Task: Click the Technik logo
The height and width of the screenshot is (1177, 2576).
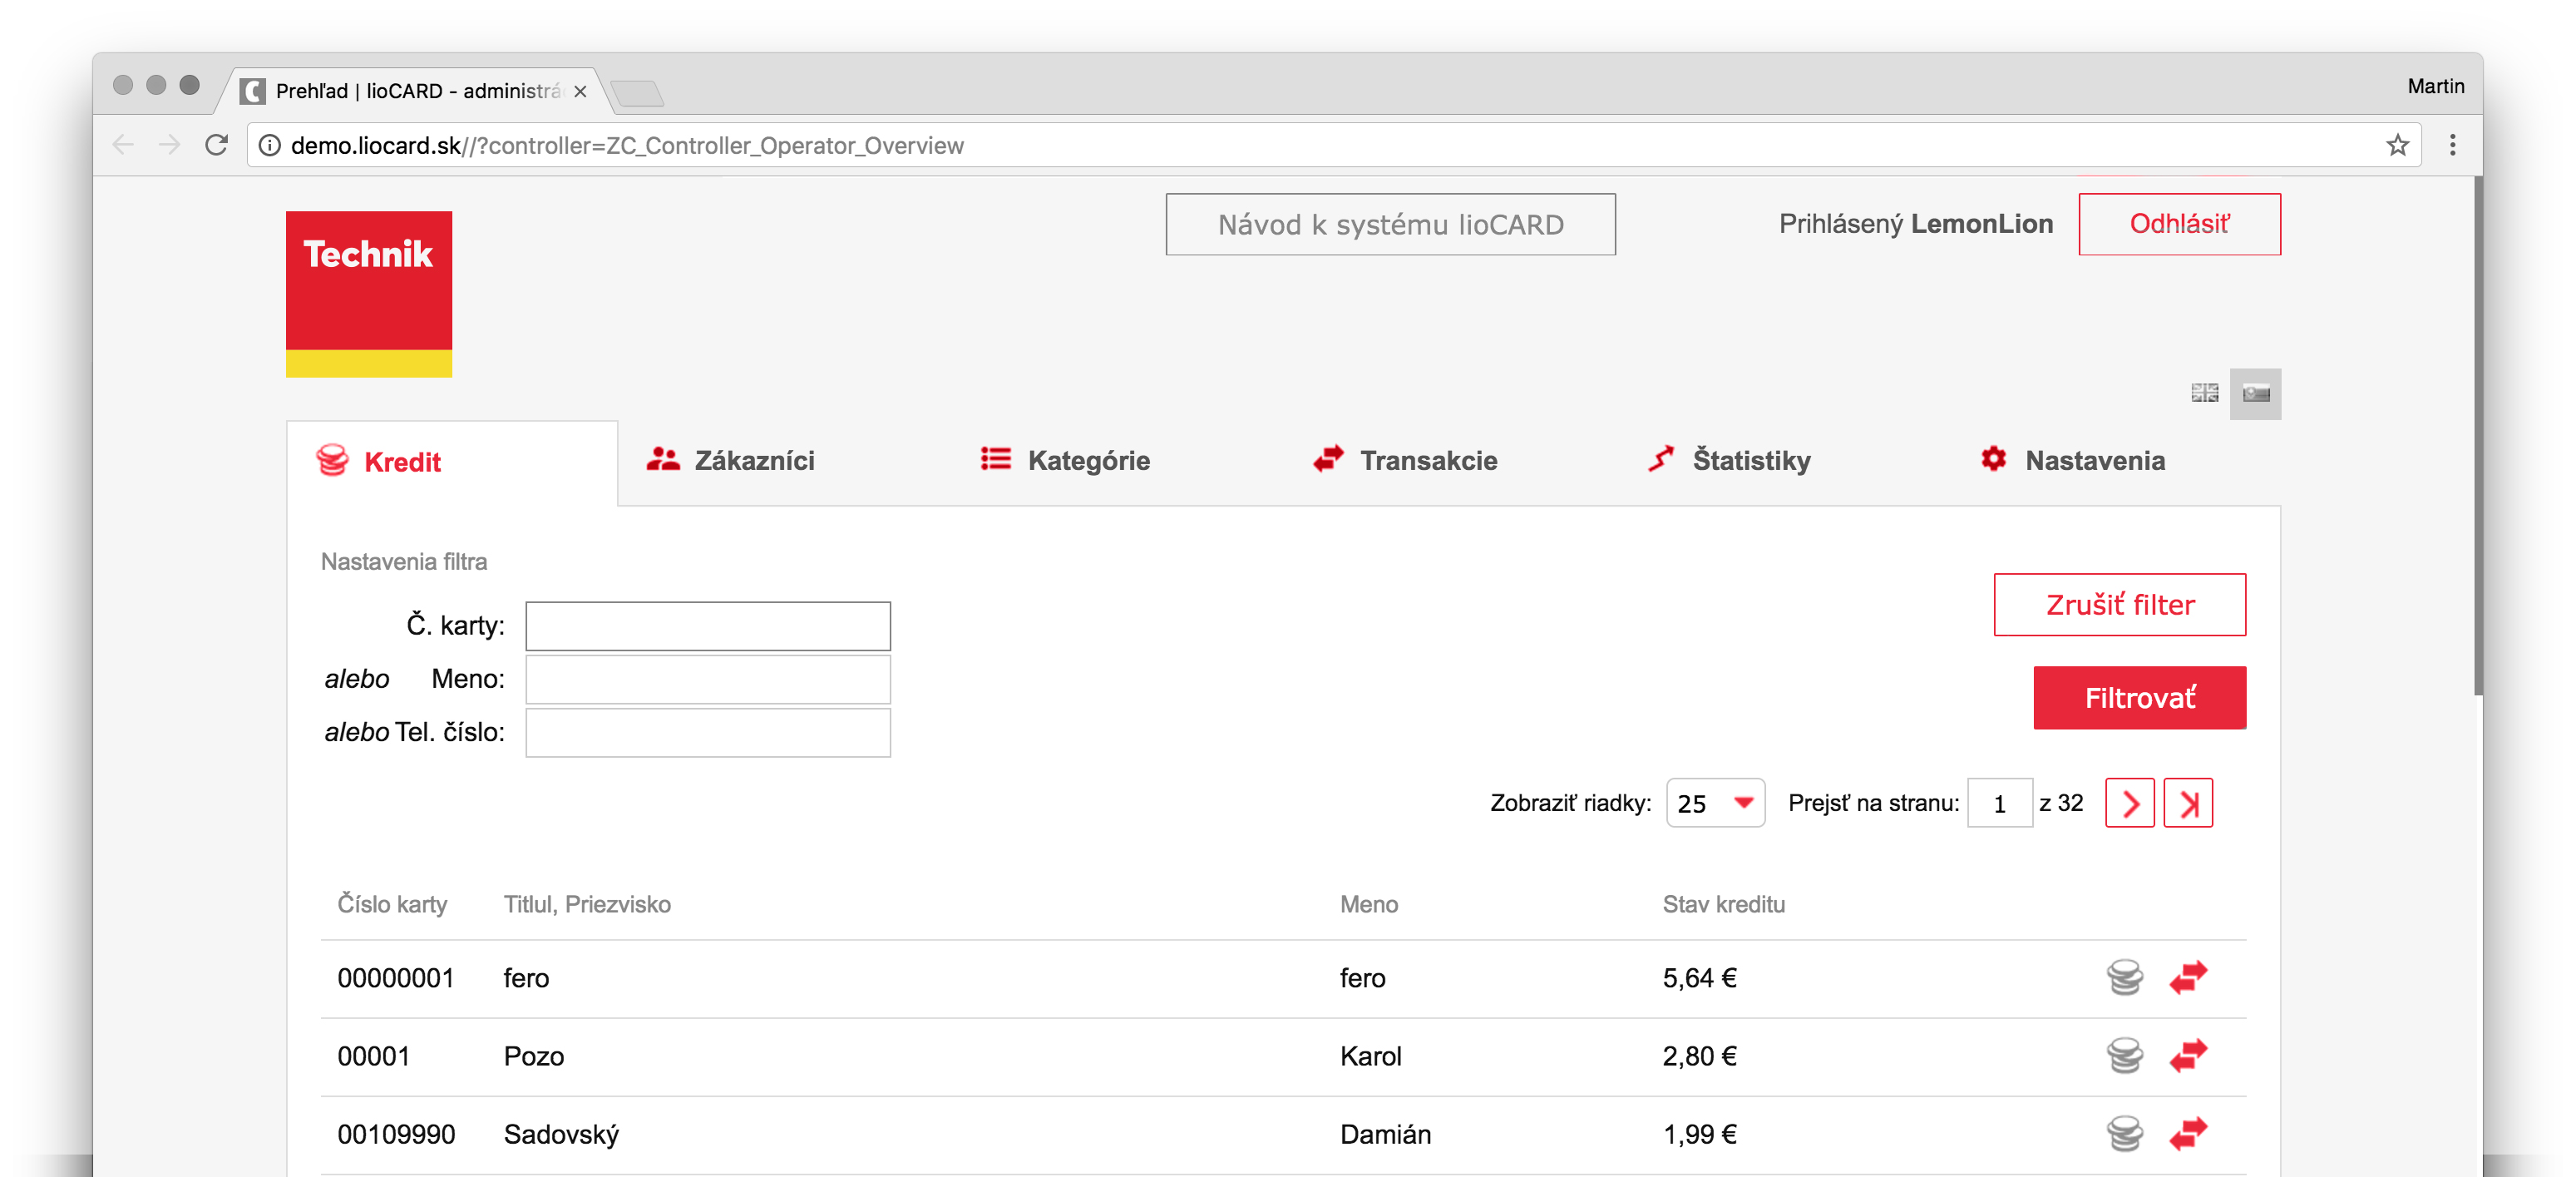Action: point(368,293)
